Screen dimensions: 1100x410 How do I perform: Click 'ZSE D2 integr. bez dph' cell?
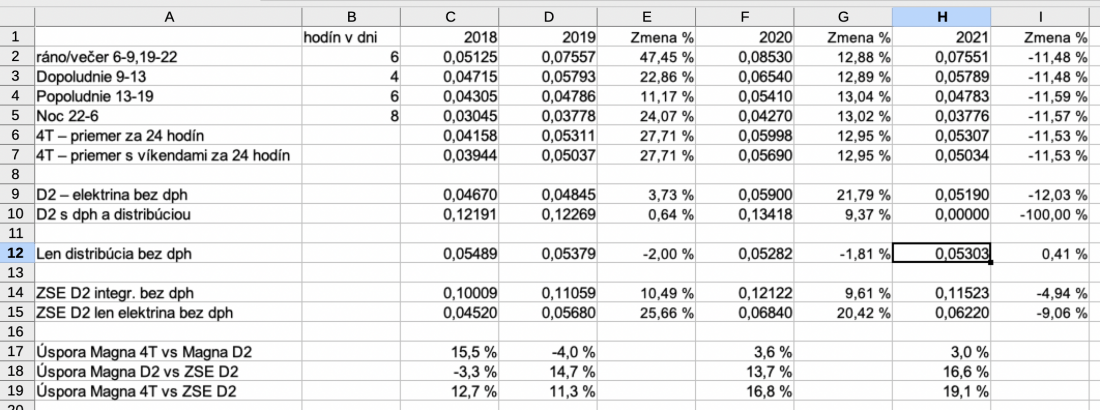[x=168, y=293]
